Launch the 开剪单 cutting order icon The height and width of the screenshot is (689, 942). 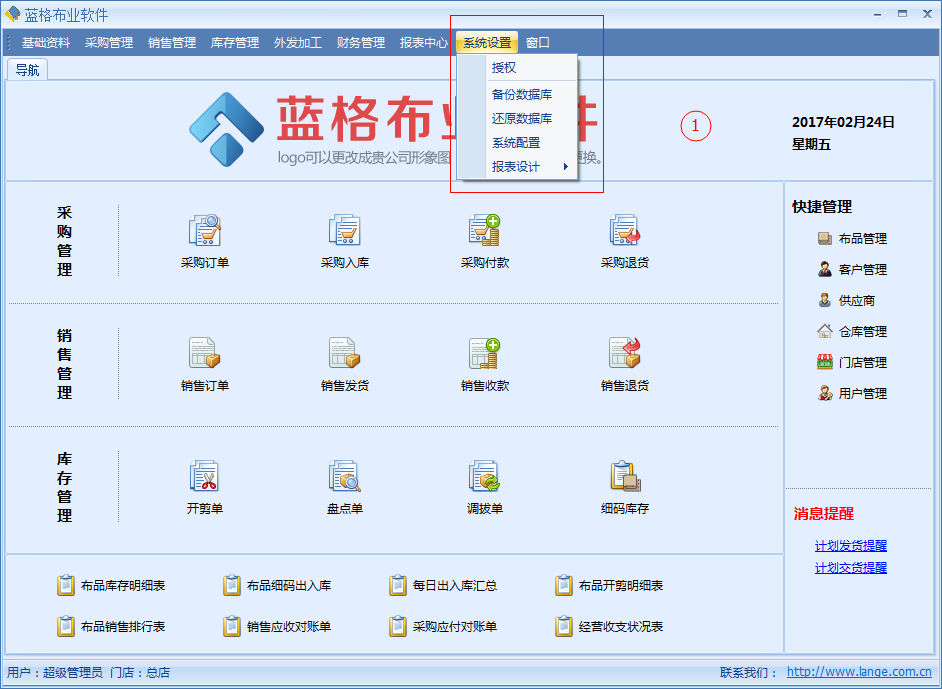(x=205, y=477)
